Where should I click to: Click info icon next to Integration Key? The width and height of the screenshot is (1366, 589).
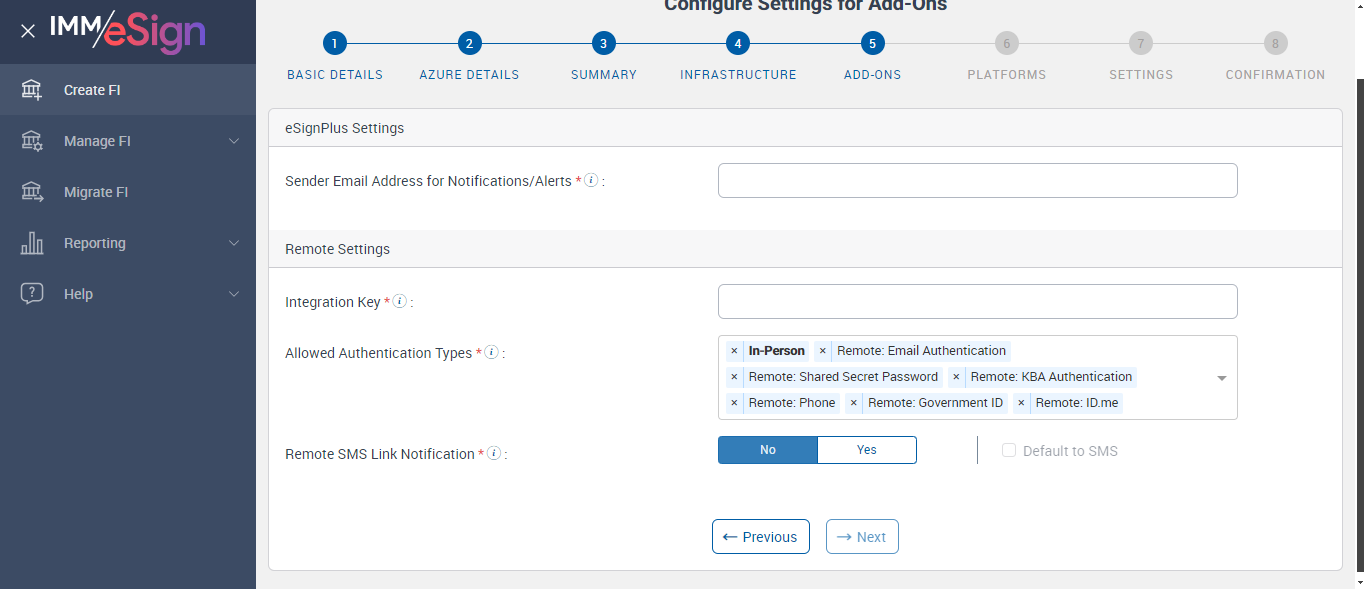point(399,301)
